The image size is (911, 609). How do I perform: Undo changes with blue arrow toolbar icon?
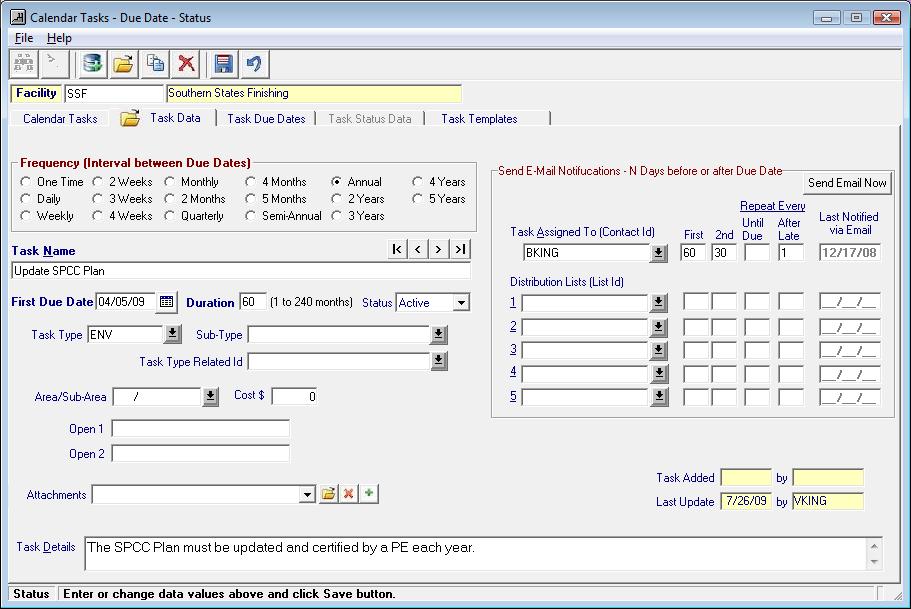click(x=254, y=64)
